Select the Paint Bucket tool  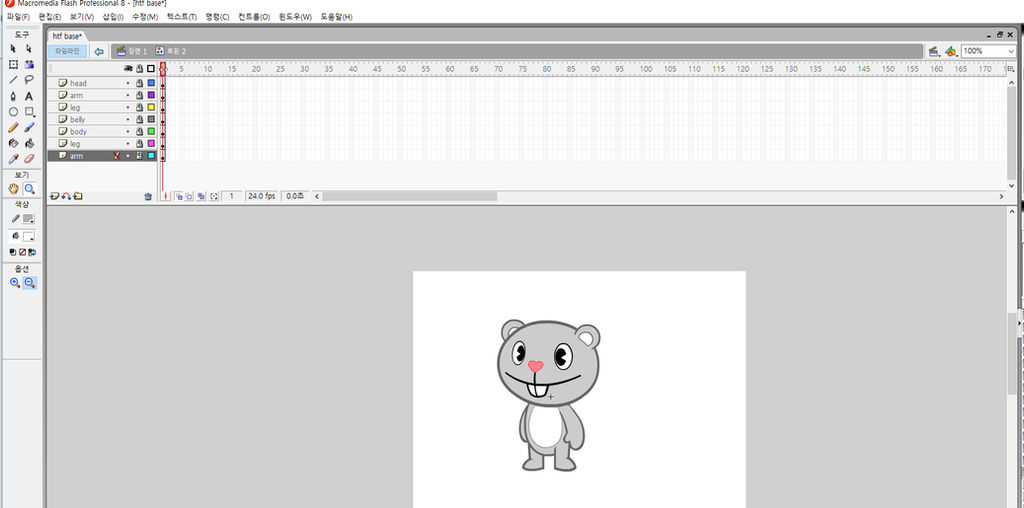(x=29, y=143)
